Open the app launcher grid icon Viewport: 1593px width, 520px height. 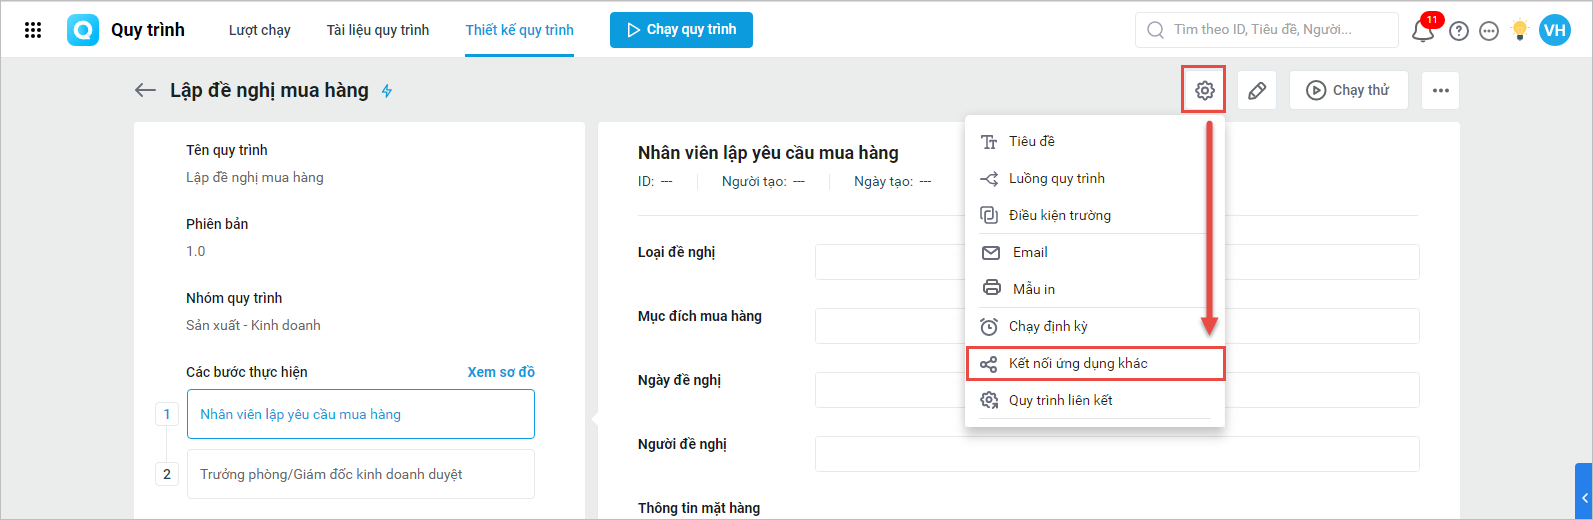click(33, 30)
